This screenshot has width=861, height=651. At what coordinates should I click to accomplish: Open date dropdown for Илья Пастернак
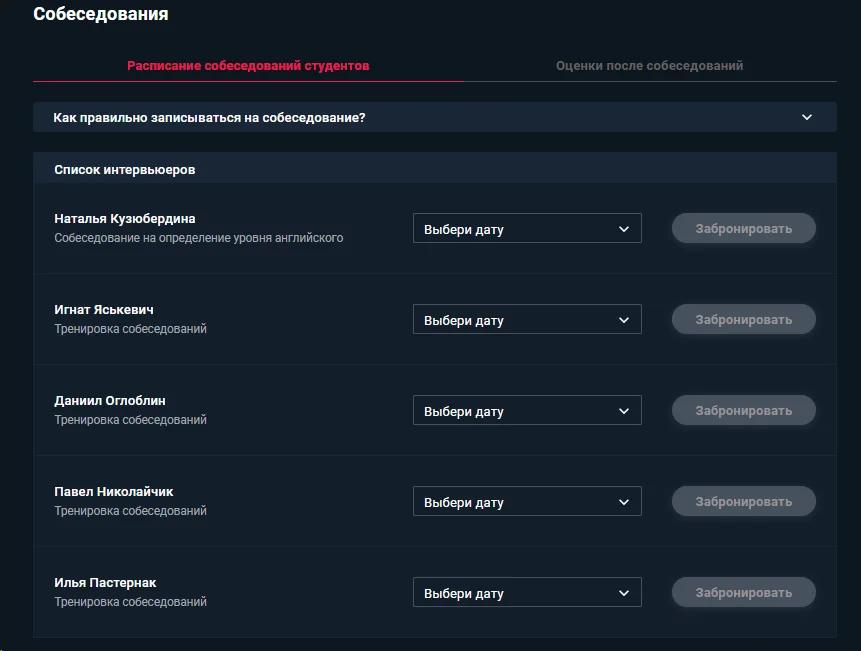coord(527,592)
